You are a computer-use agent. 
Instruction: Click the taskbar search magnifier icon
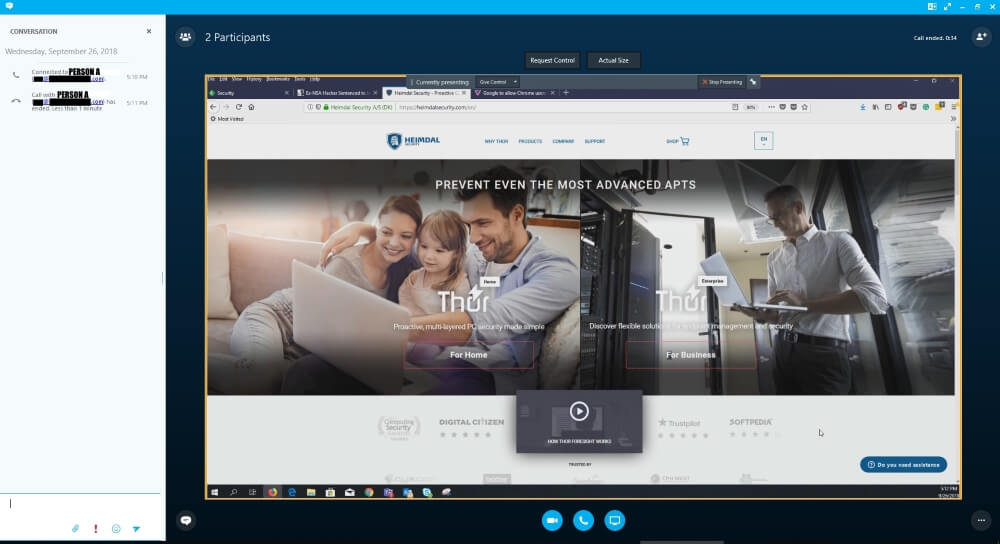[234, 492]
